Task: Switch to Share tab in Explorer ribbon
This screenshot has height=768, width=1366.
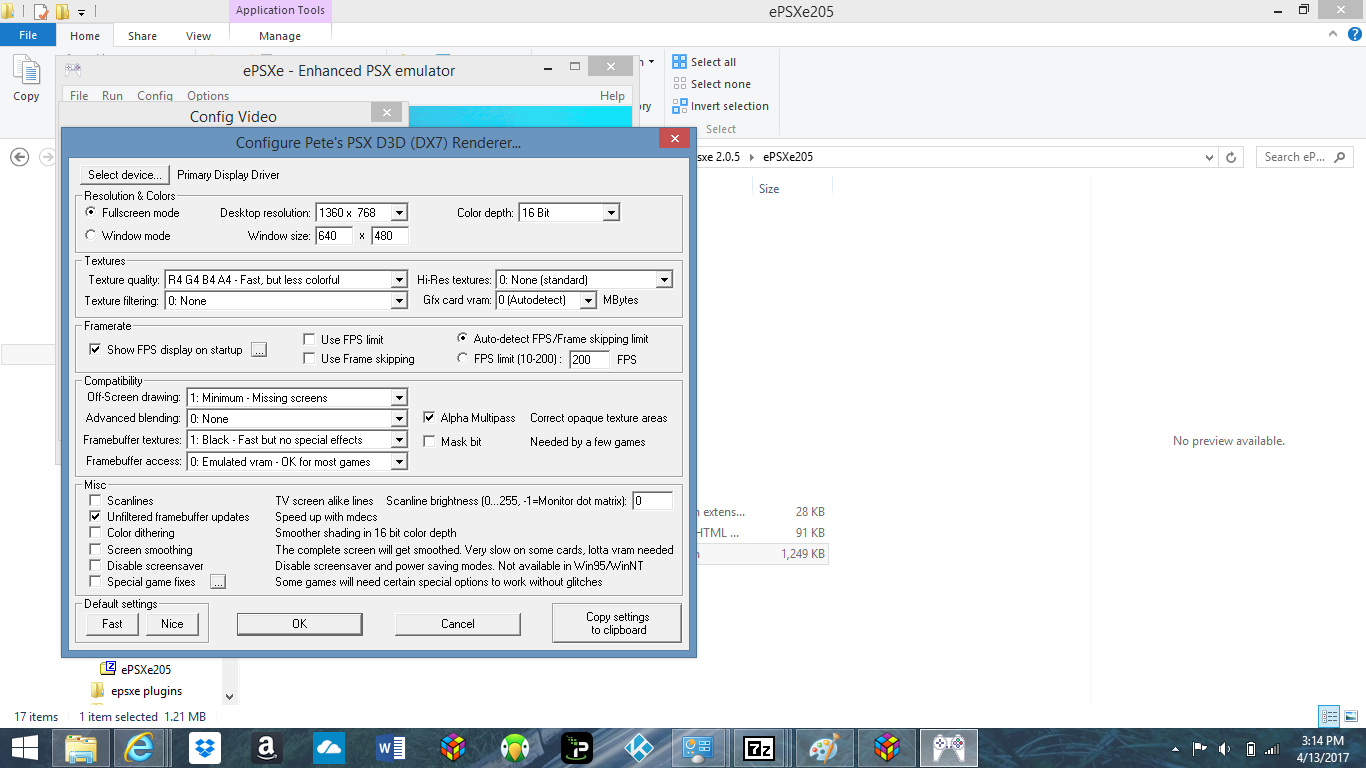Action: [142, 36]
